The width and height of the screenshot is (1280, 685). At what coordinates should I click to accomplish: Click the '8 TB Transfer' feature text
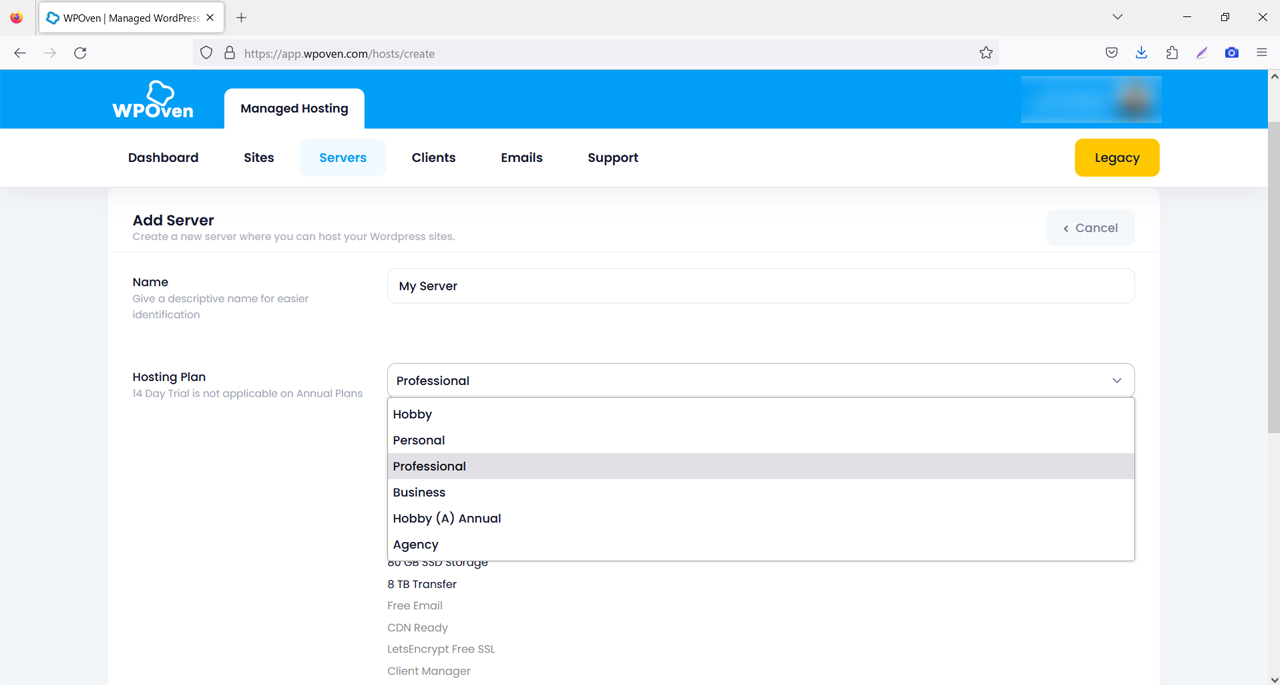click(x=422, y=584)
